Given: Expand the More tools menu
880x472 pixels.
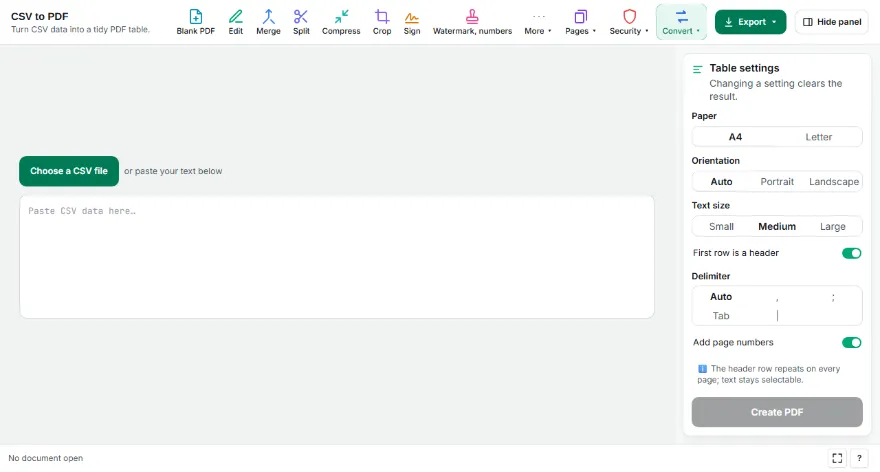Looking at the screenshot, I should click(x=538, y=22).
